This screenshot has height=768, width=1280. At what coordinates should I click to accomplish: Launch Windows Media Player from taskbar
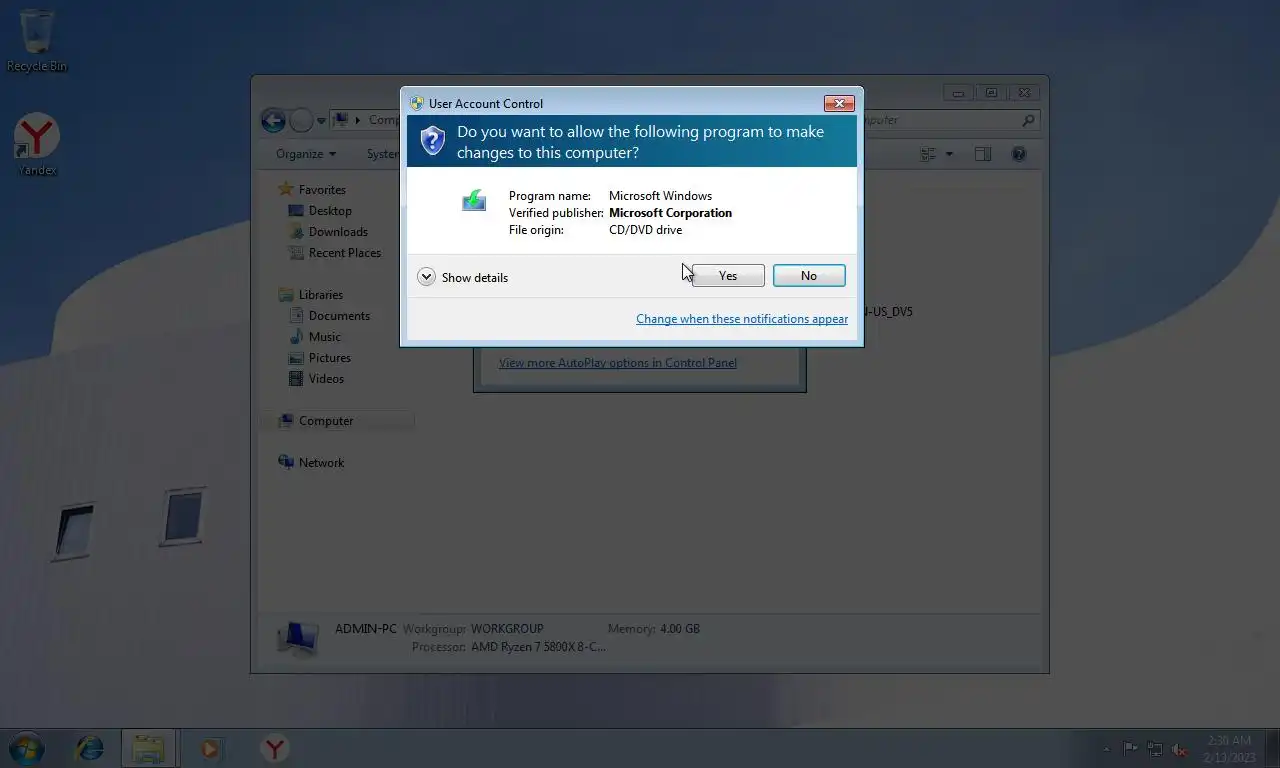[x=210, y=748]
